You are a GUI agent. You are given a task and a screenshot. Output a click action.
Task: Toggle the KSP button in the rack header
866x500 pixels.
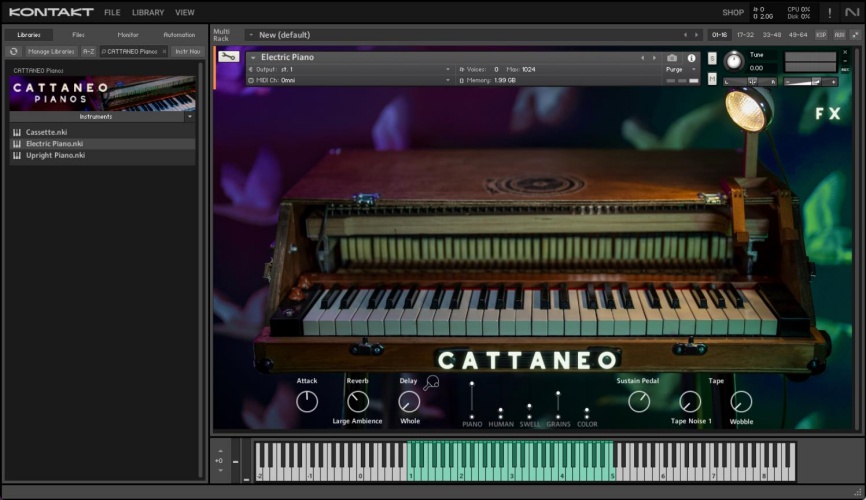[x=821, y=35]
